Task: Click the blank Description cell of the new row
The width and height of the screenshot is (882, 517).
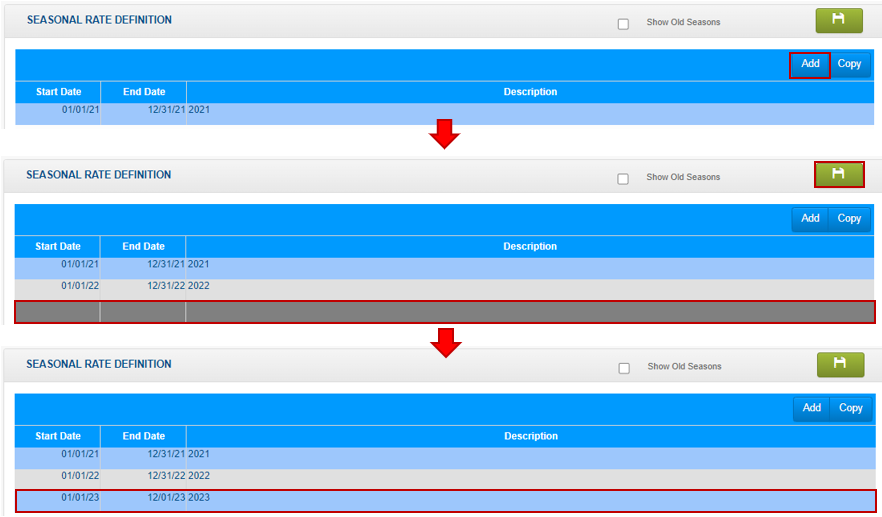Action: pos(530,312)
